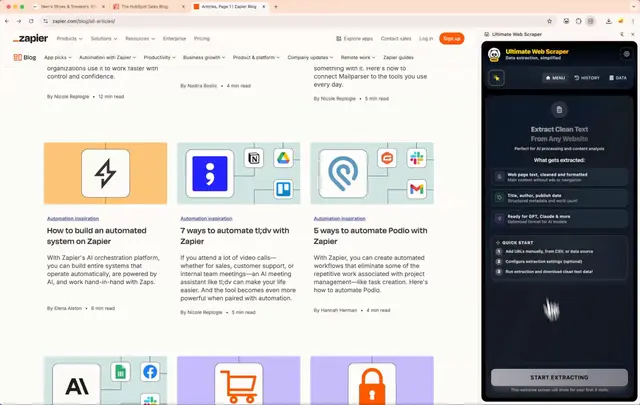
Task: Click the element picker cursor icon
Action: [497, 78]
